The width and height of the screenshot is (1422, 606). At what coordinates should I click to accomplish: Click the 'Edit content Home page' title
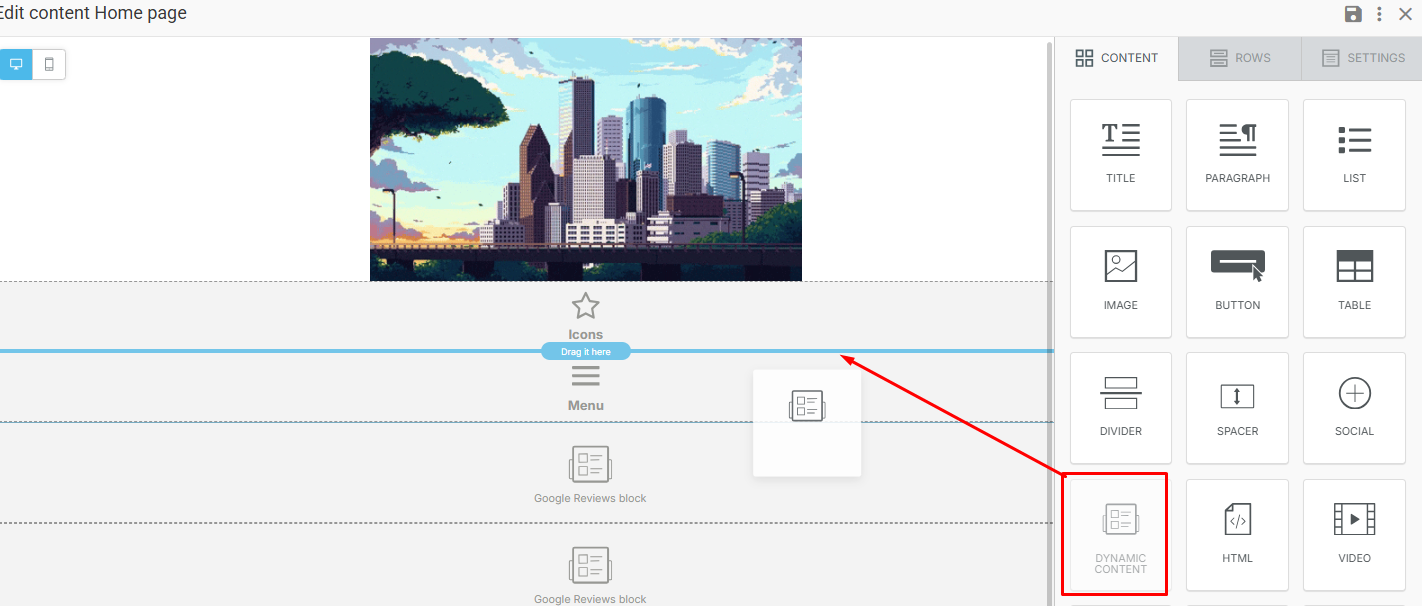[92, 14]
